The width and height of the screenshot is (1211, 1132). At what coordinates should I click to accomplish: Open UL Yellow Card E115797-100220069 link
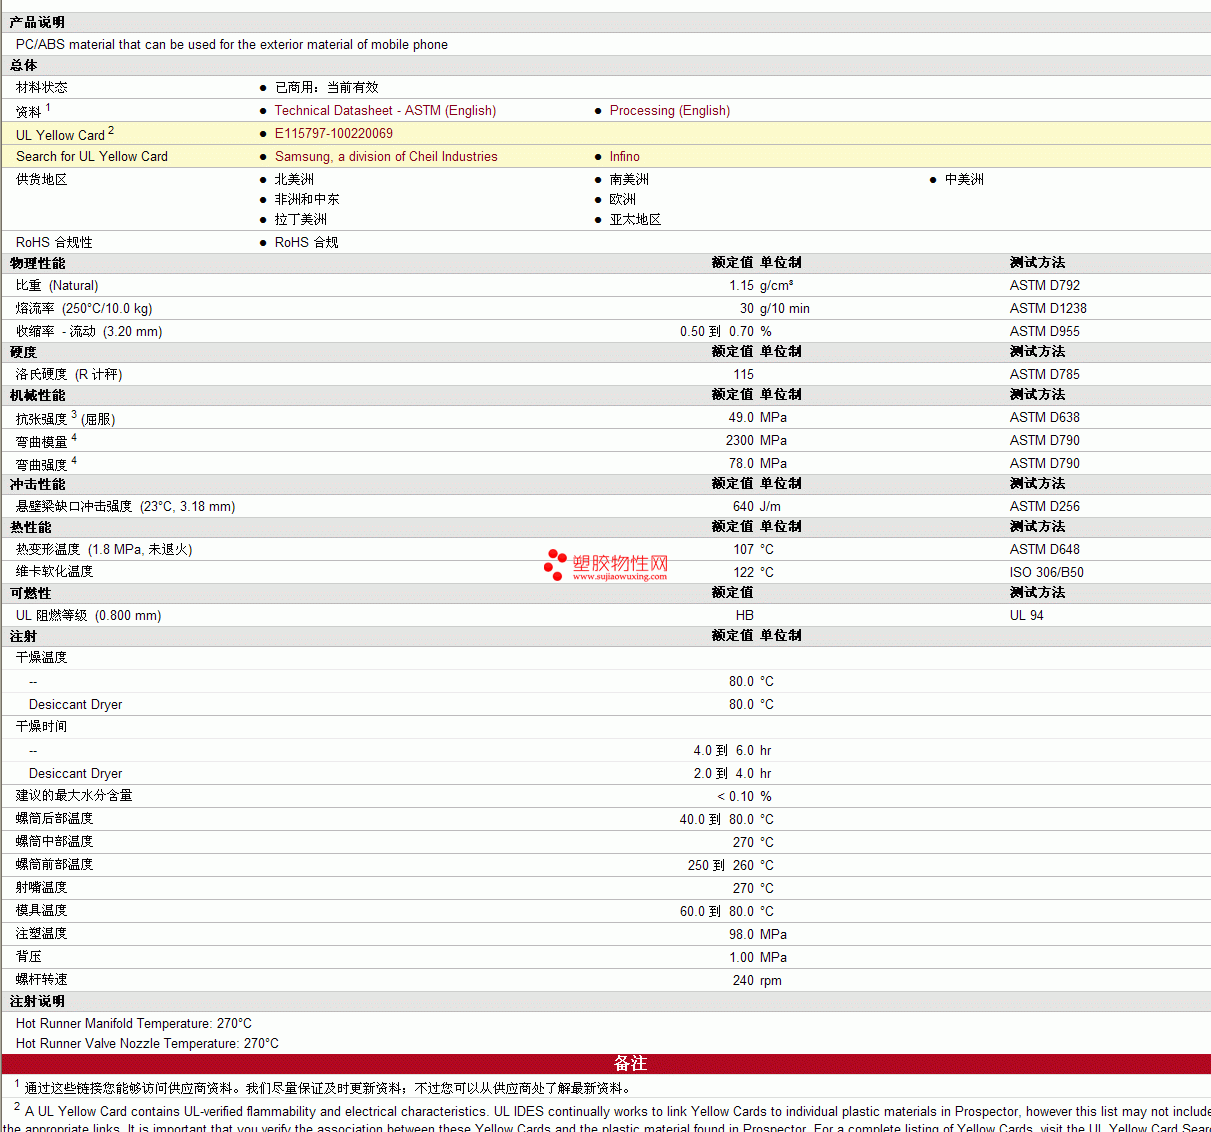[334, 134]
